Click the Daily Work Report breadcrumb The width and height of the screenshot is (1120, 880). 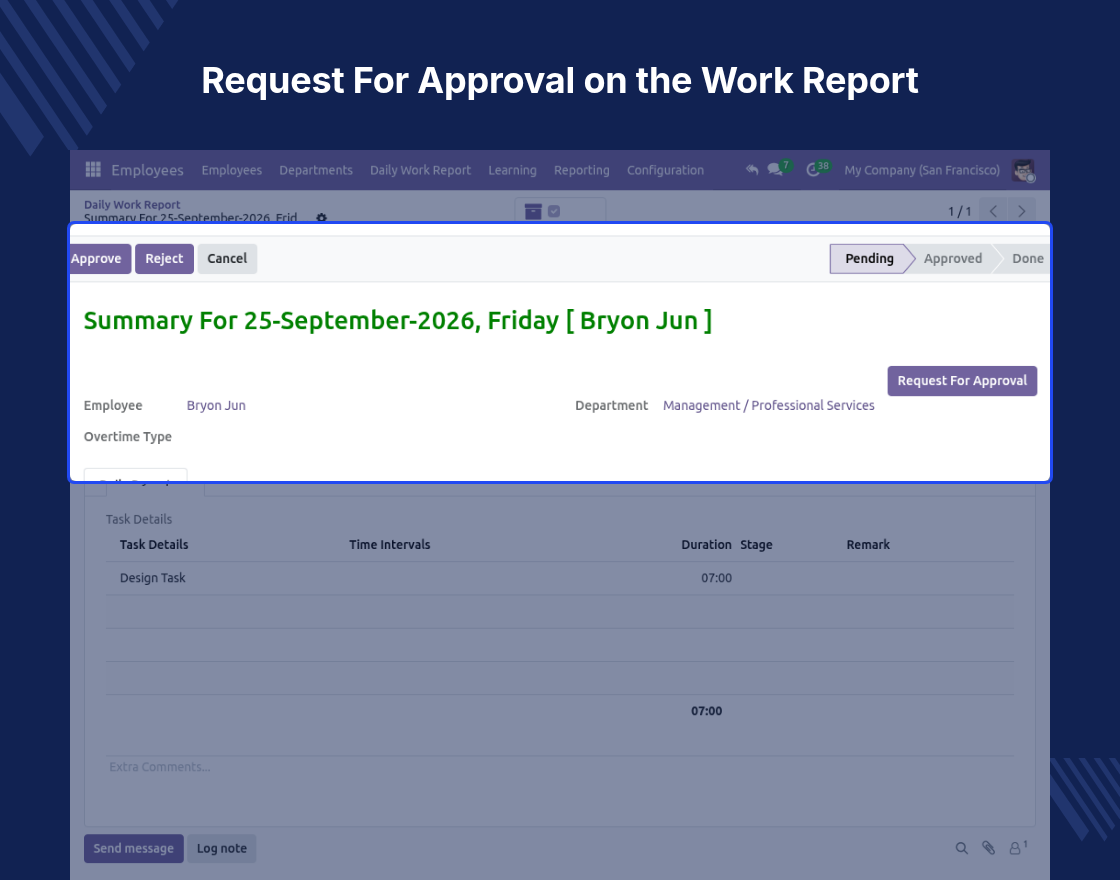(x=132, y=204)
